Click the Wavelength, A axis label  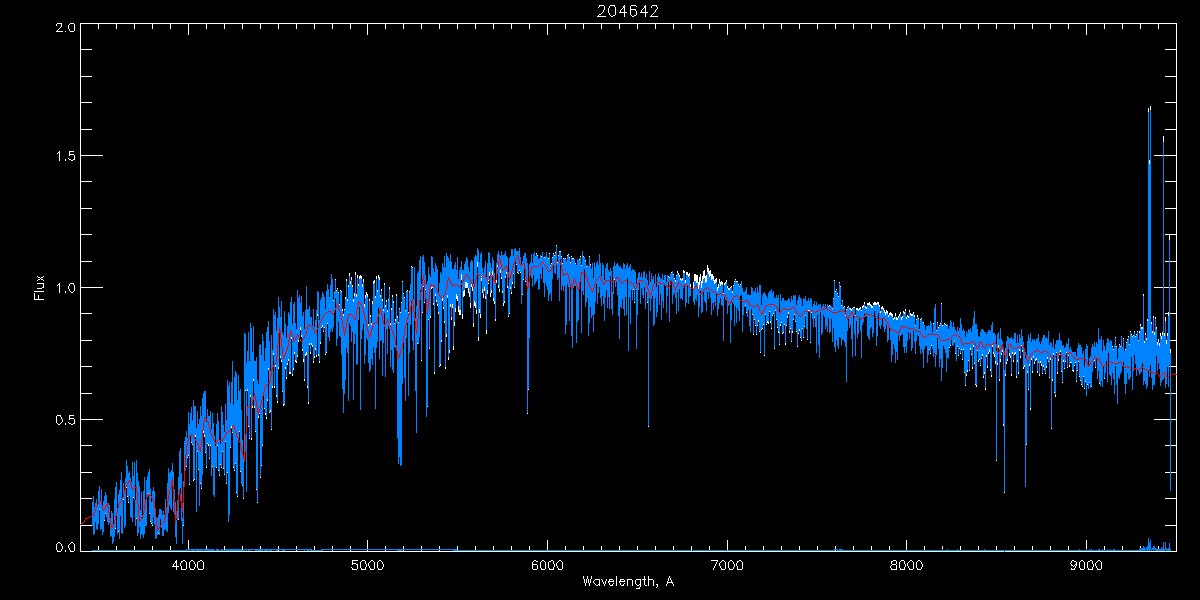coord(628,581)
